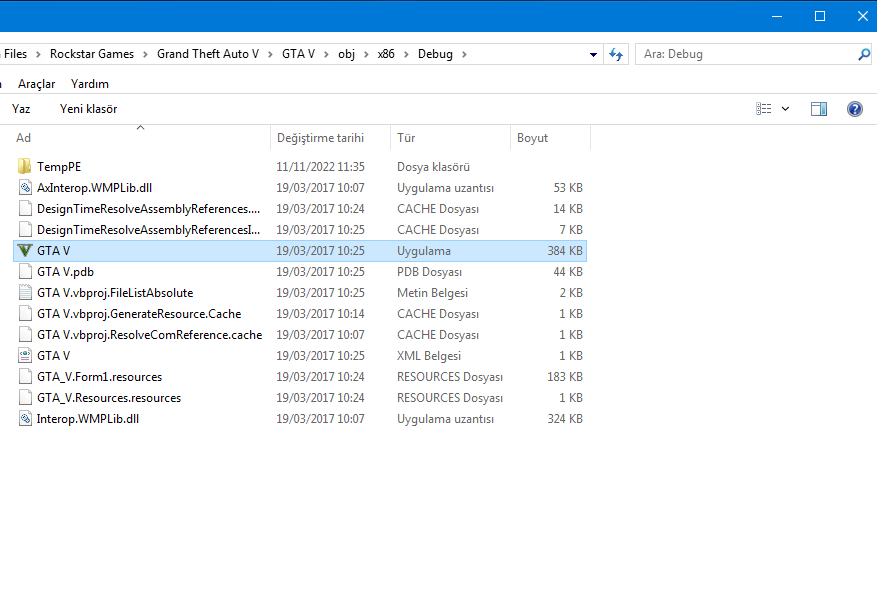Image resolution: width=877 pixels, height=593 pixels.
Task: Click the GTA V.vbproj.FileListAbsolute text file icon
Action: pos(25,293)
